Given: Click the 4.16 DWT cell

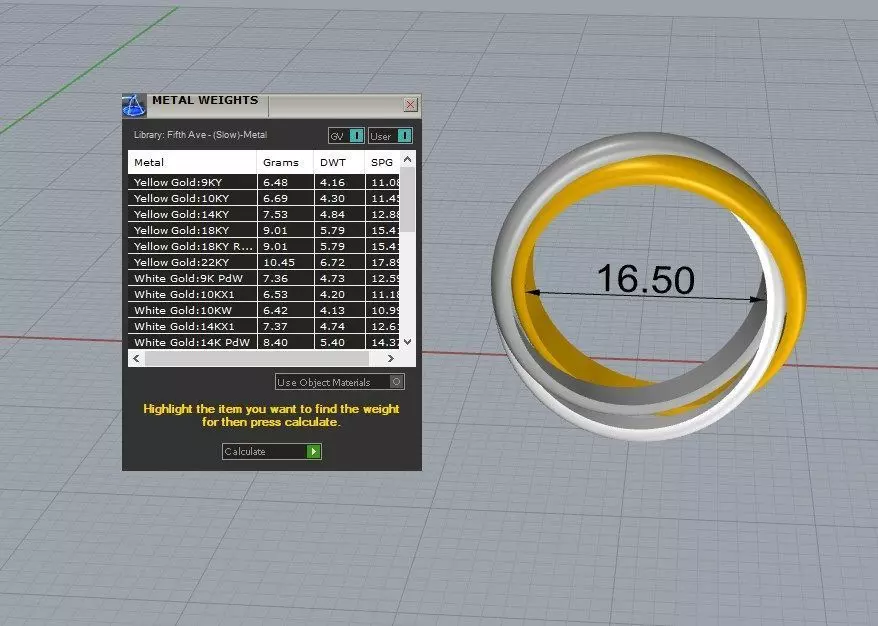Looking at the screenshot, I should pos(339,182).
